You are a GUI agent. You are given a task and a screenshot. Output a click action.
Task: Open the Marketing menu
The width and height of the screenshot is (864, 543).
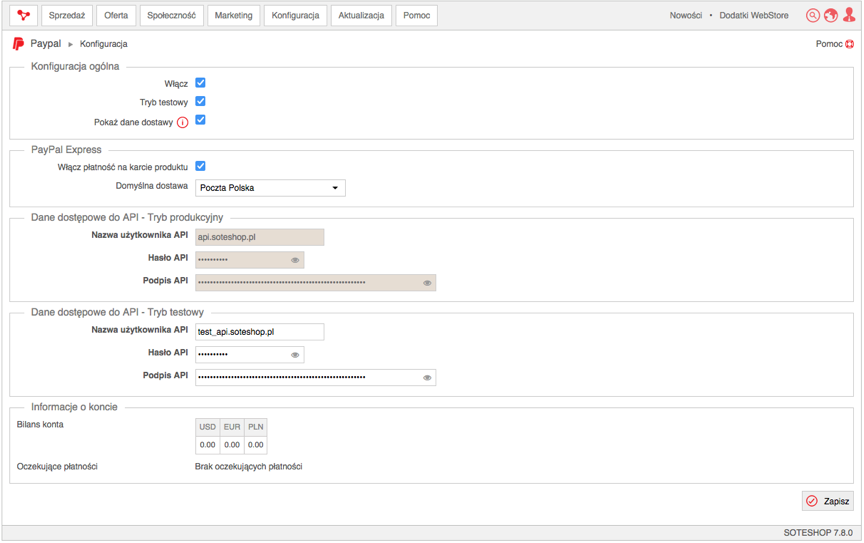(234, 15)
